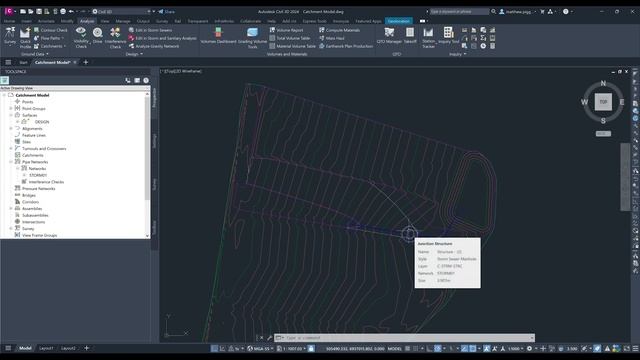Open the Inquiry Tool
Viewport: 640px width, 360px height.
(x=449, y=36)
